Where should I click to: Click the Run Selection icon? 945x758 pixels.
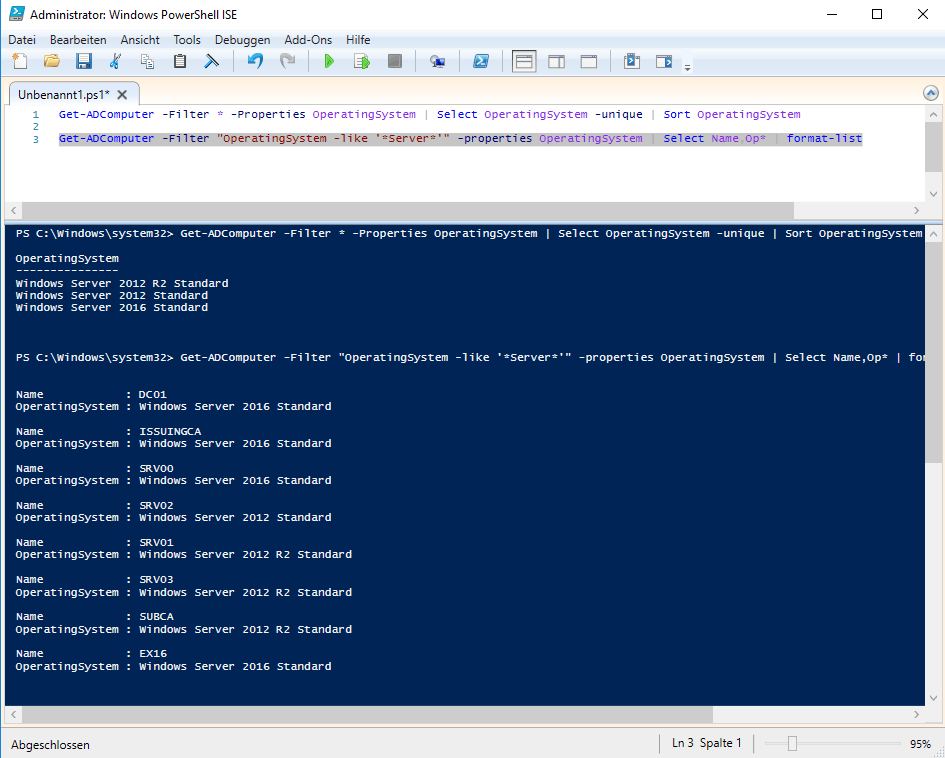(x=362, y=62)
